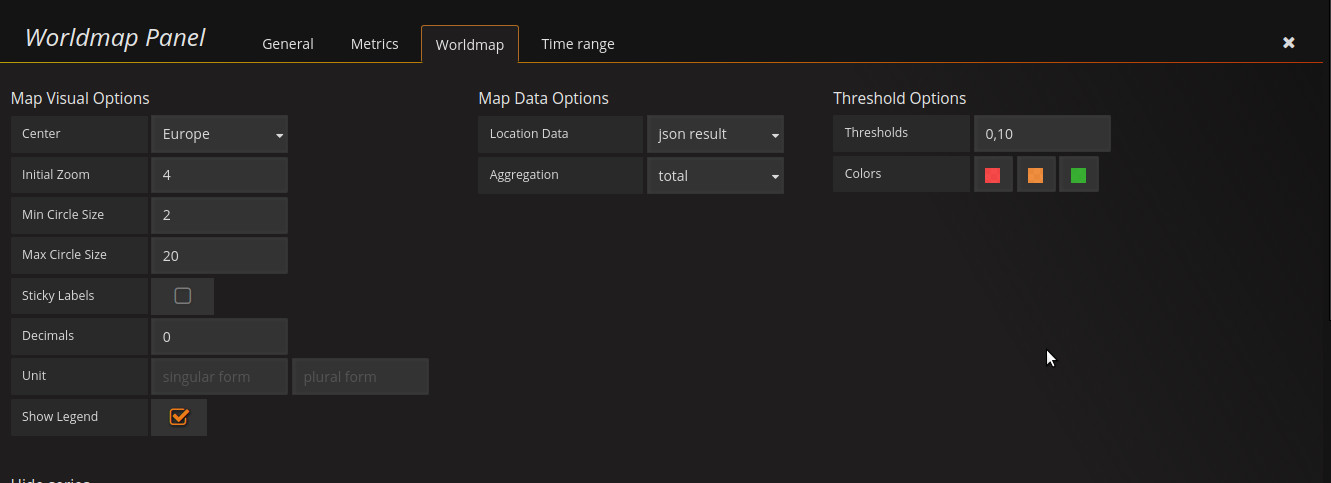
Task: Switch to the Metrics tab
Action: (375, 44)
